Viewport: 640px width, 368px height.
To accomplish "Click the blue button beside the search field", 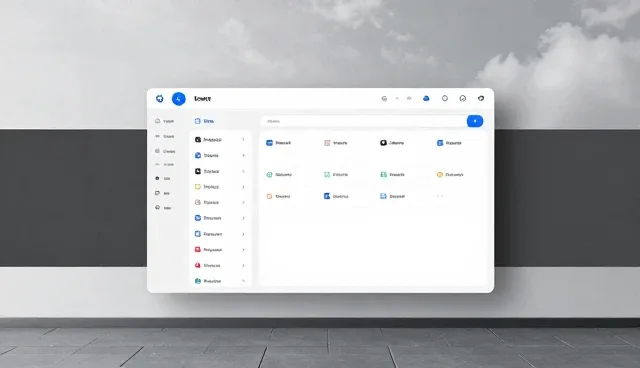I will click(x=475, y=121).
